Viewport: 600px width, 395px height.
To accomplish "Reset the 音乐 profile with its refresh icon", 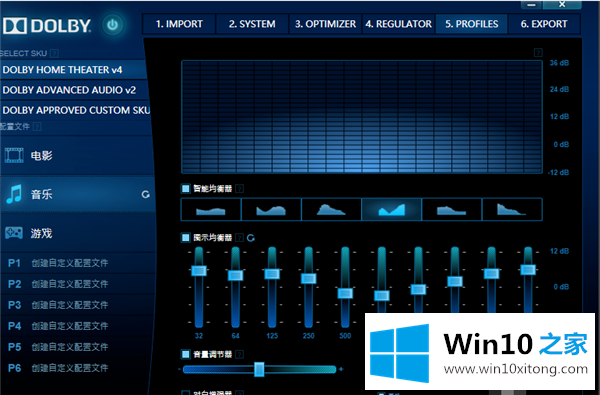I will pos(145,194).
